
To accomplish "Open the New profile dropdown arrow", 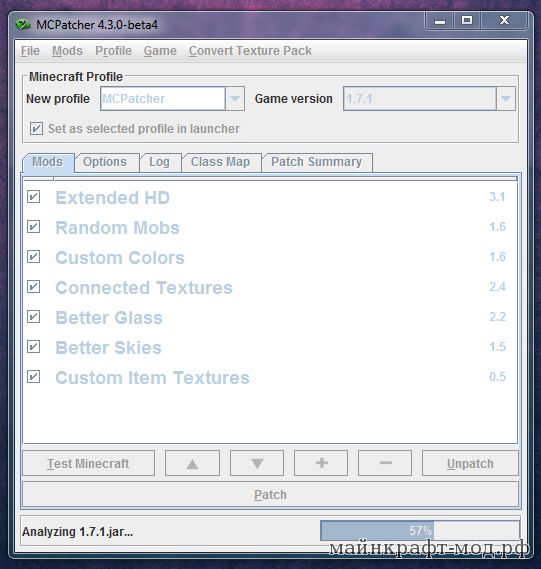I will point(235,98).
